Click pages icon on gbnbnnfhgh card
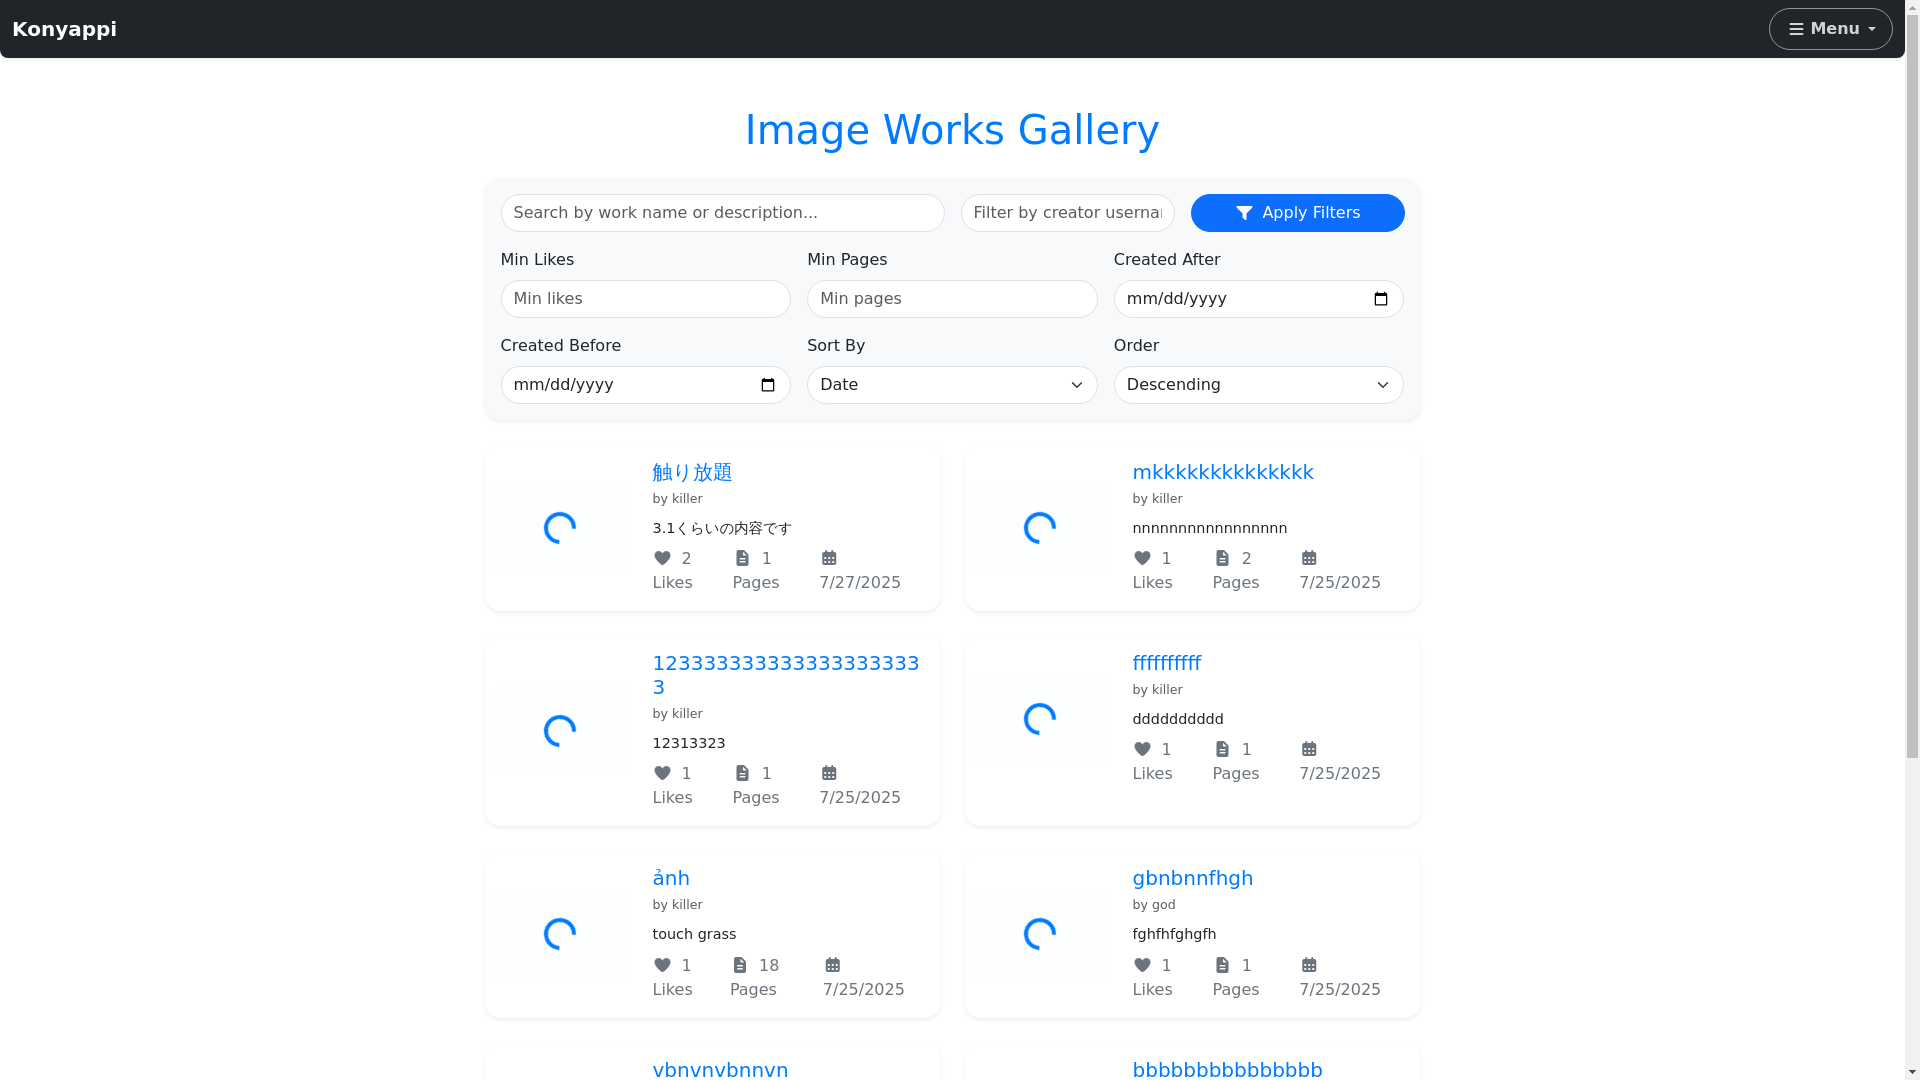This screenshot has width=1920, height=1080. [x=1222, y=965]
